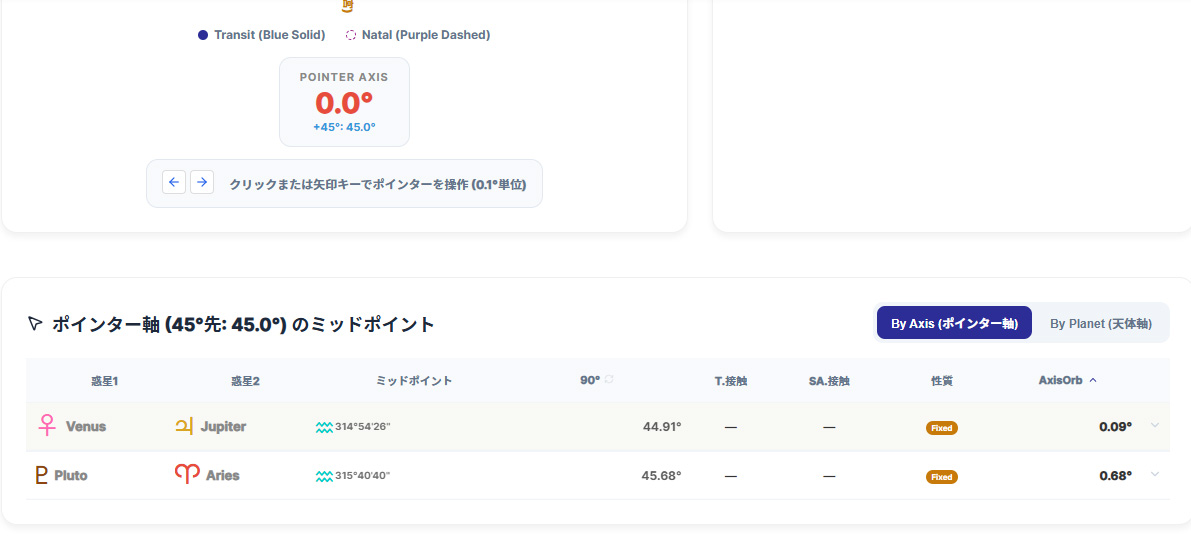Switch to By Planet (天体軸) view

(1100, 323)
